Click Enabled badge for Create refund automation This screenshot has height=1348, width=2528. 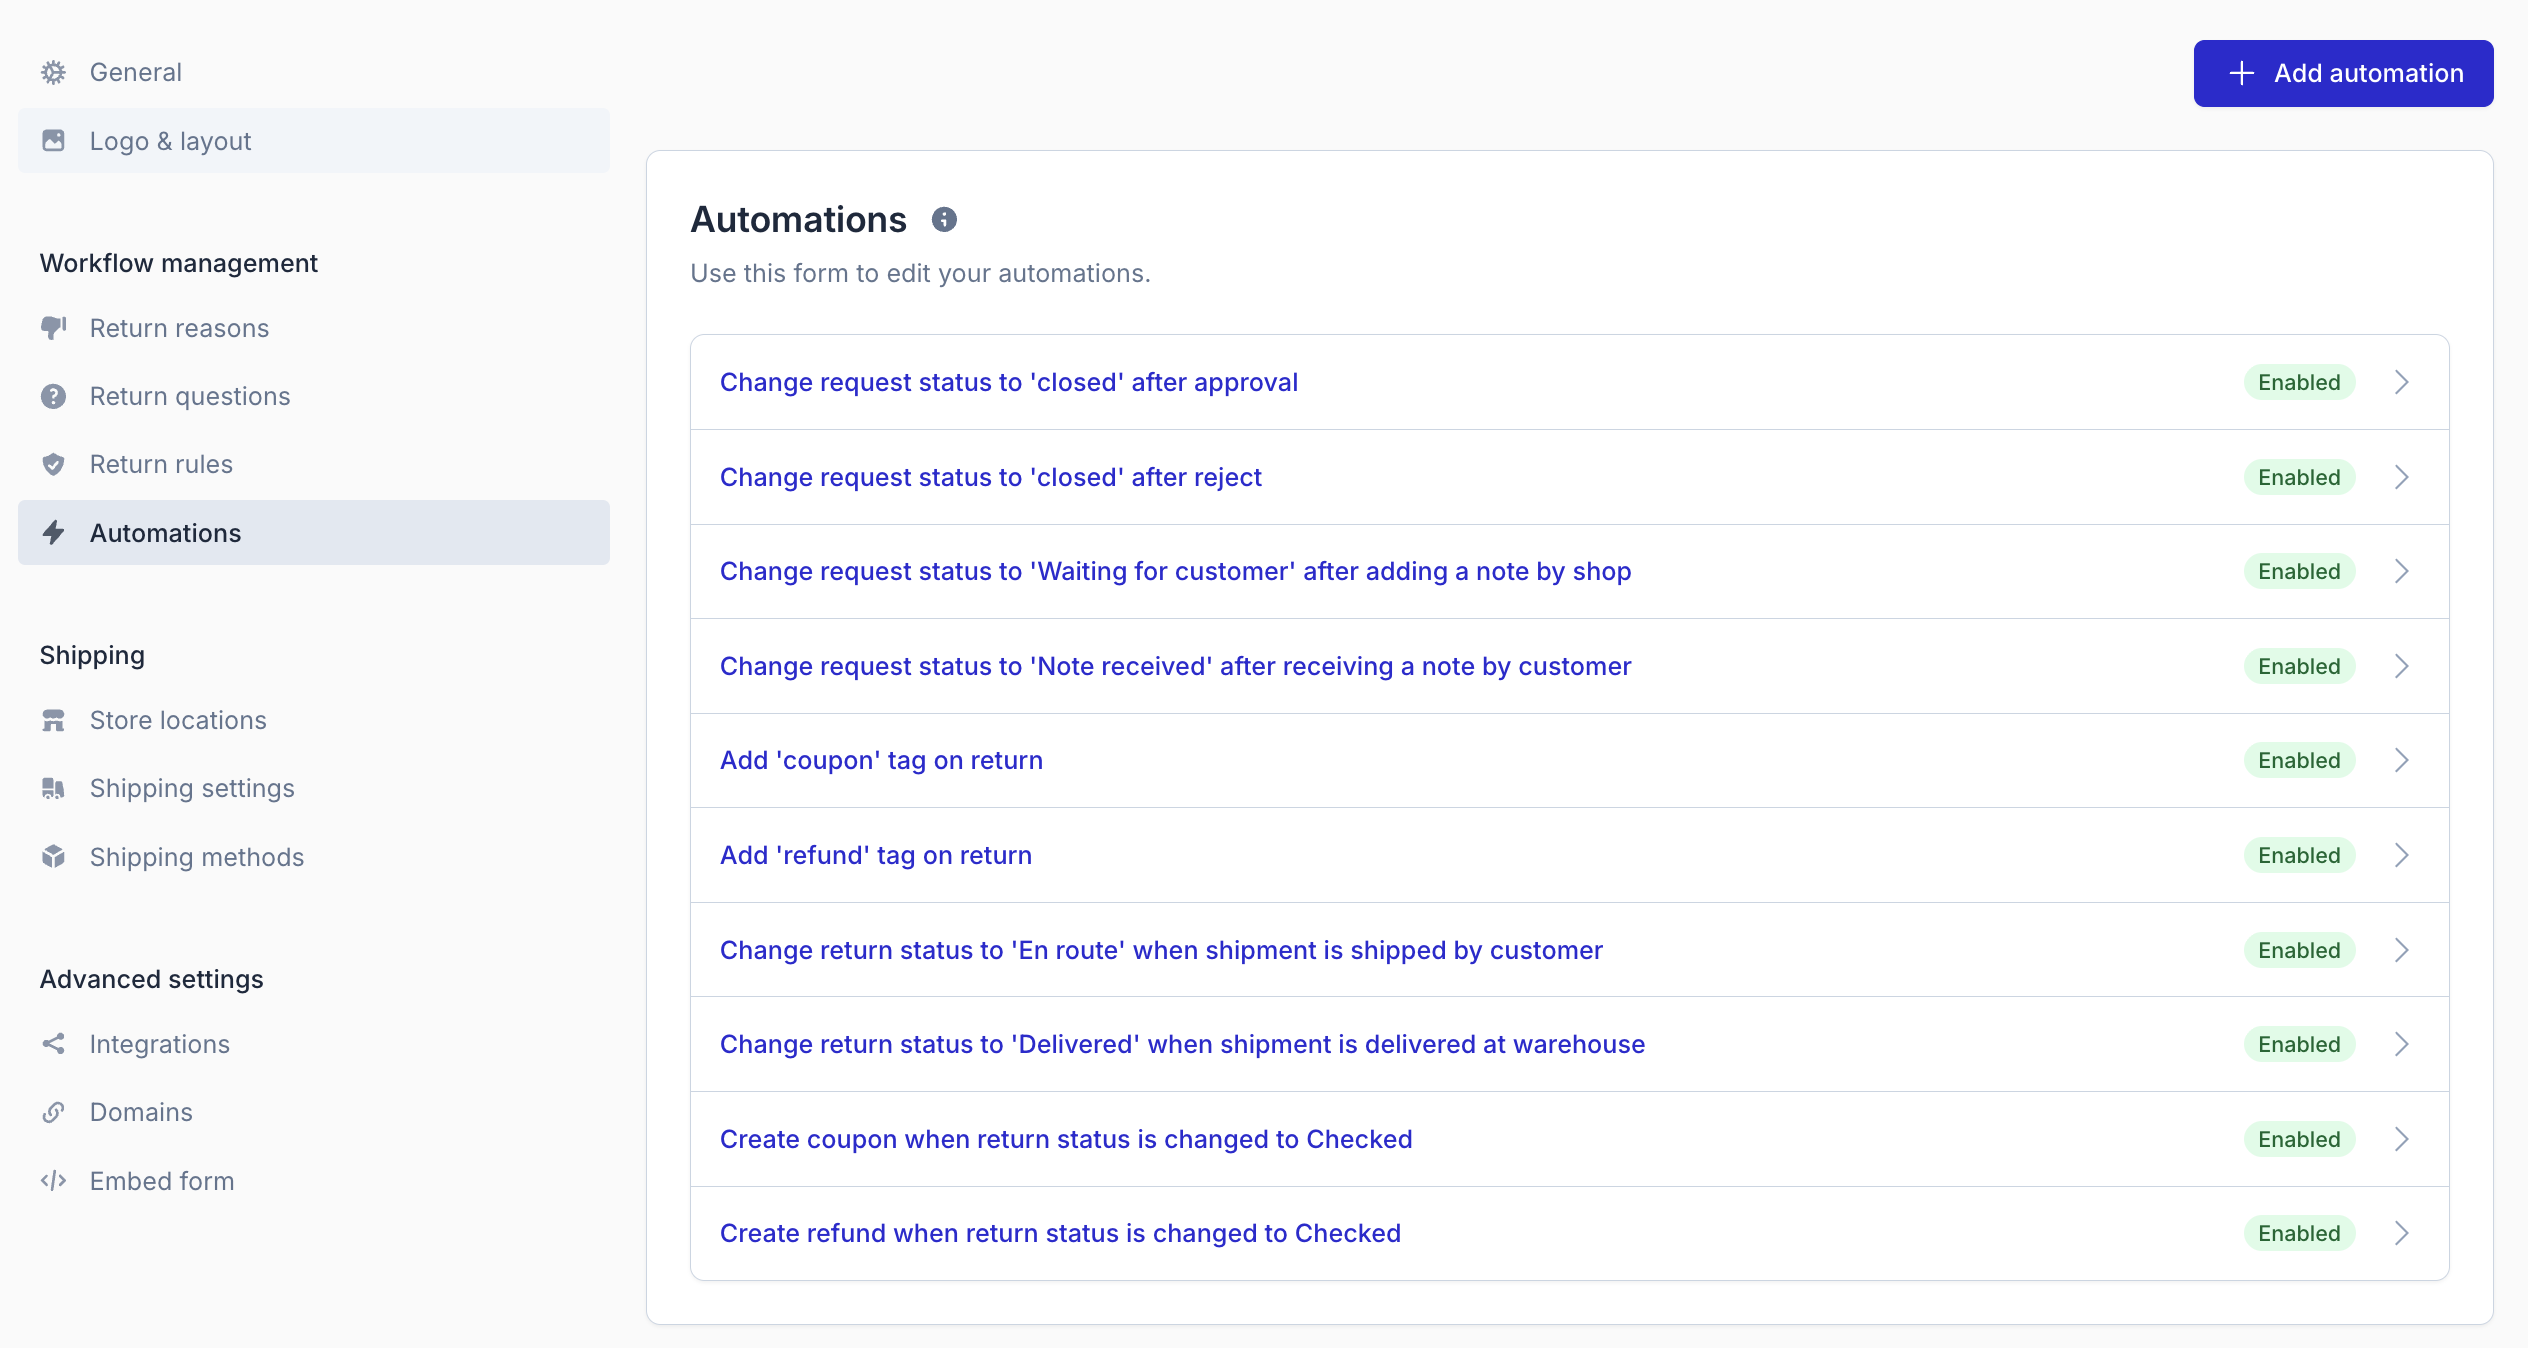coord(2299,1233)
